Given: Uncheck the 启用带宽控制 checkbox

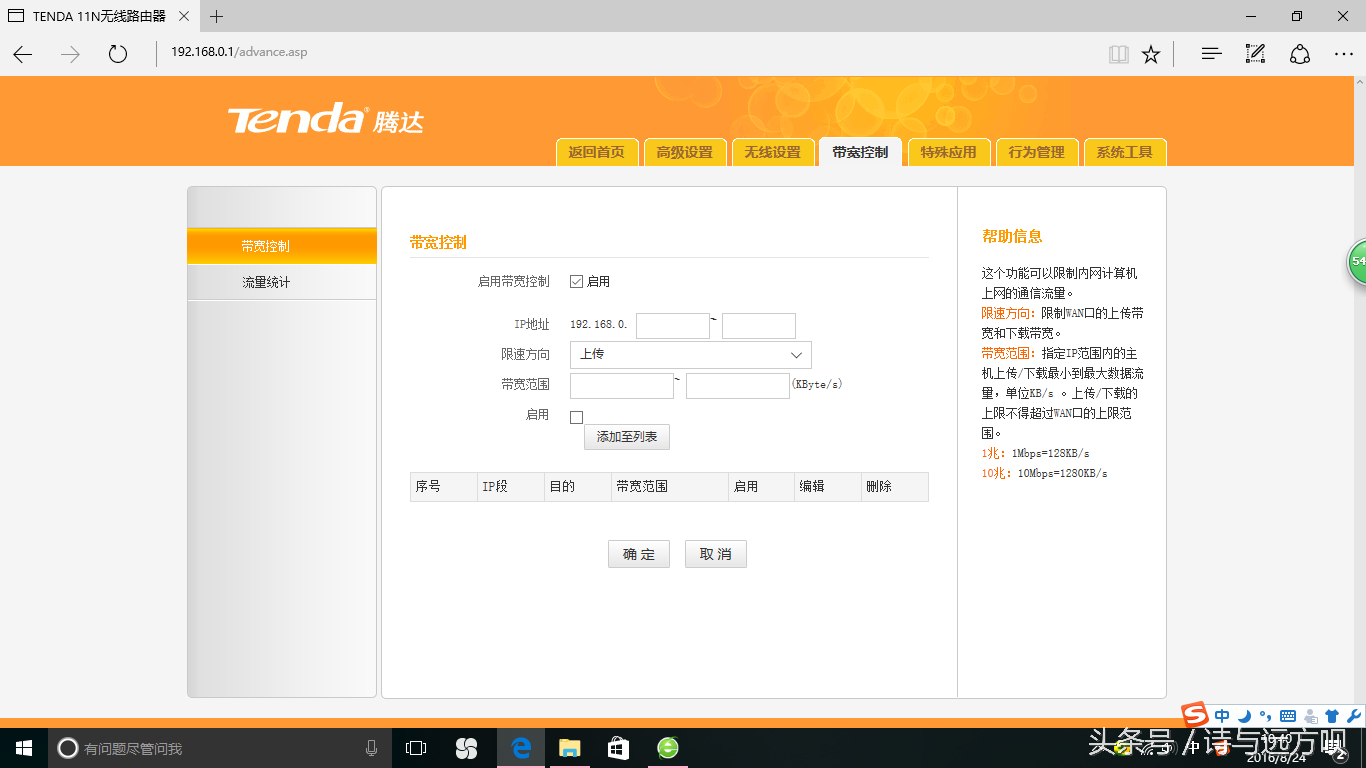Looking at the screenshot, I should (576, 282).
